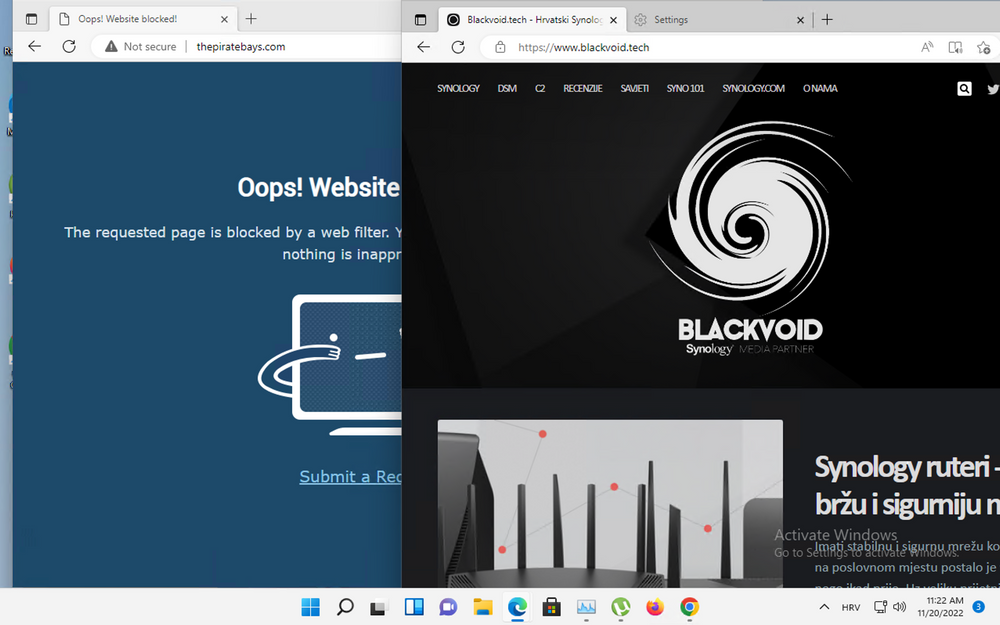Open the search icon on Blackvoid site
1000x625 pixels.
[x=964, y=89]
